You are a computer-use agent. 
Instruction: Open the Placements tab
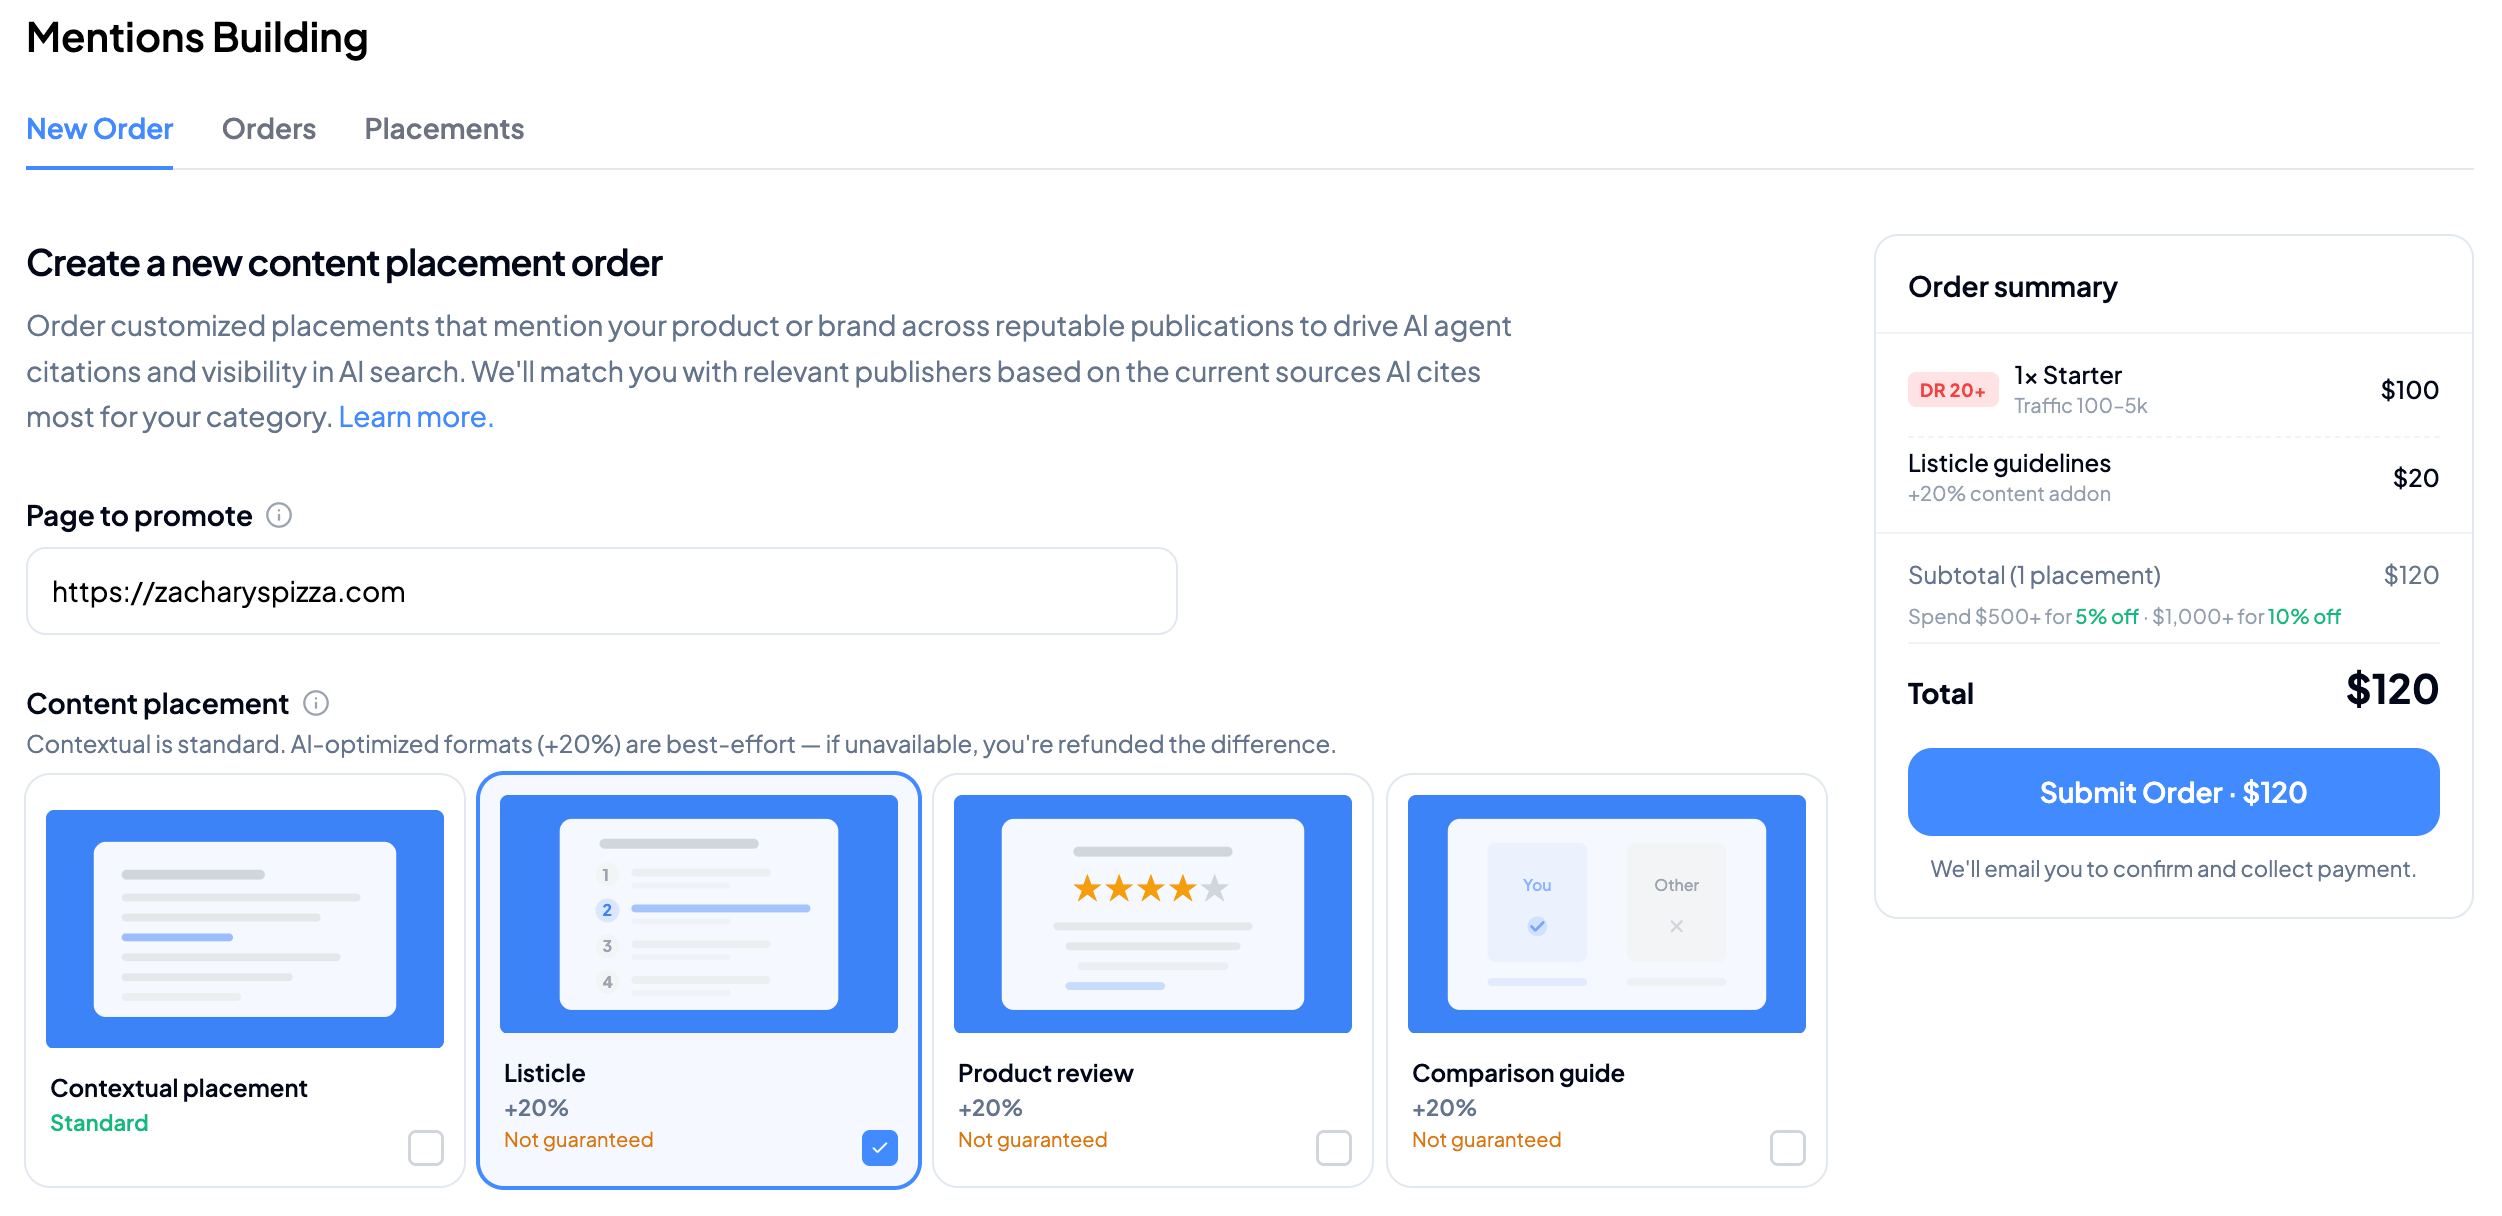[x=444, y=129]
